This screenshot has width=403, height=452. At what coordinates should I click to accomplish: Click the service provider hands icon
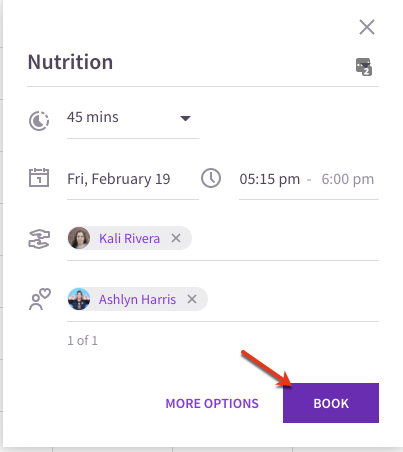point(39,239)
